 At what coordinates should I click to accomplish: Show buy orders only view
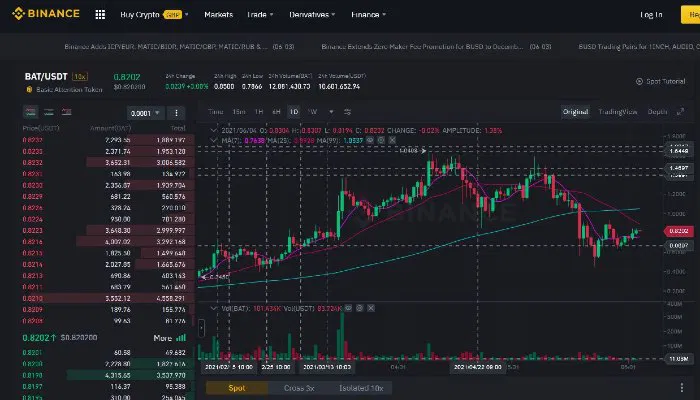[x=49, y=112]
